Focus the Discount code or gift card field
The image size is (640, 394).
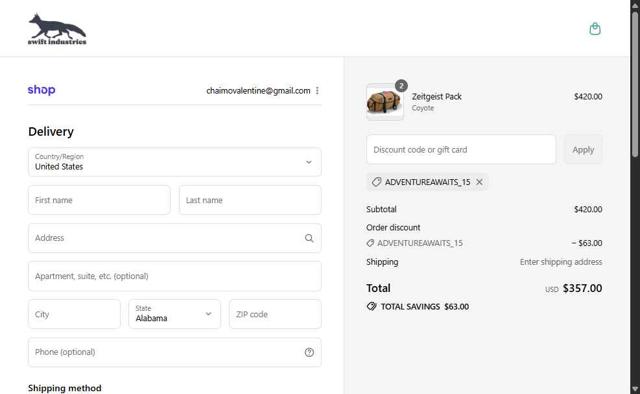(461, 149)
